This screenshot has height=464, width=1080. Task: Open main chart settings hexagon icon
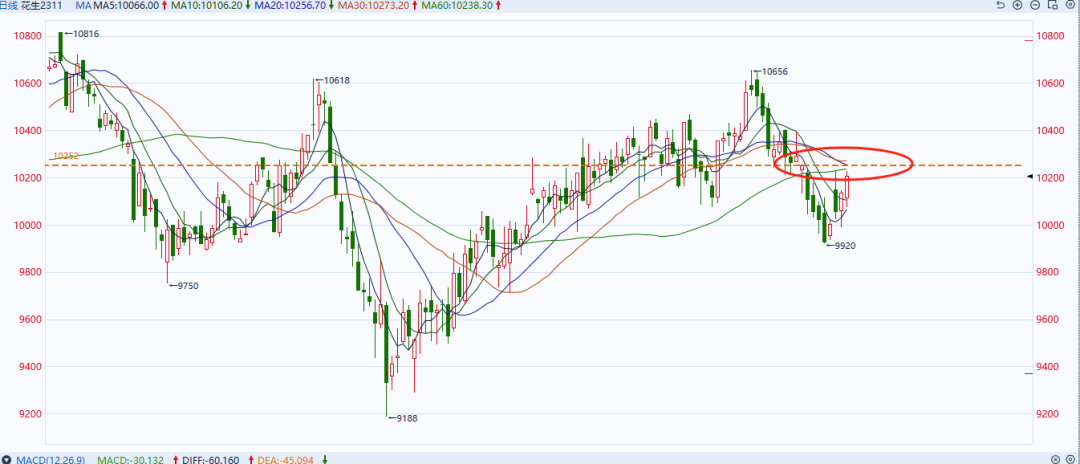1070,5
